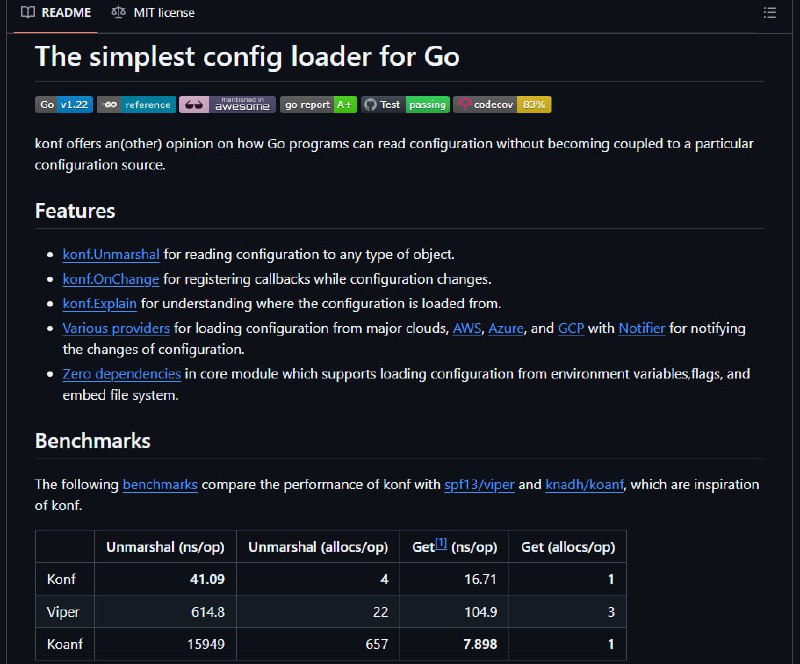800x664 pixels.
Task: Open the codecov 83% badge
Action: [x=502, y=105]
